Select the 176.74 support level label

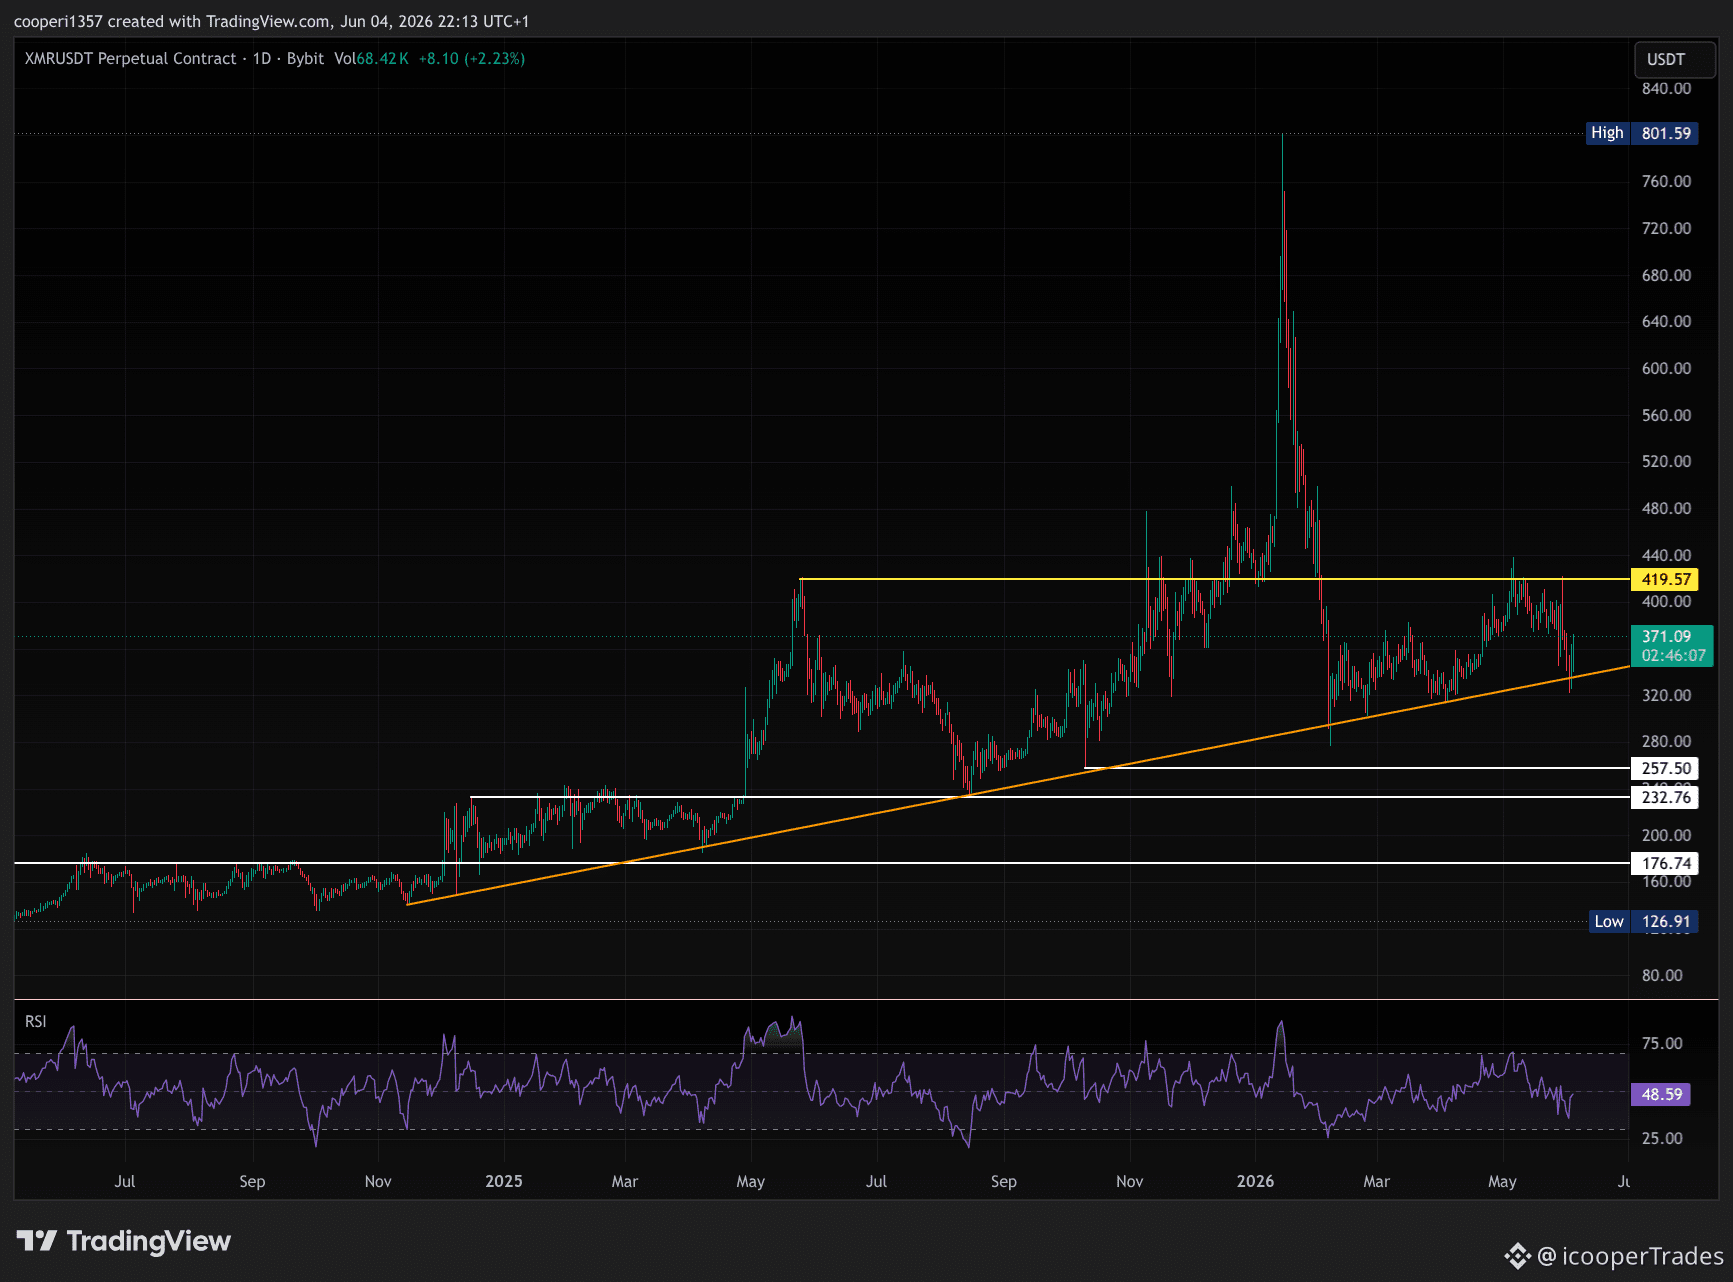tap(1665, 863)
